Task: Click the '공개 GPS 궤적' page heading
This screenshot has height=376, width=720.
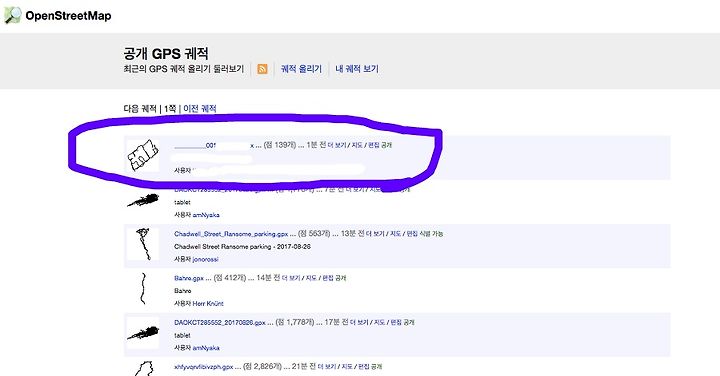Action: (166, 54)
